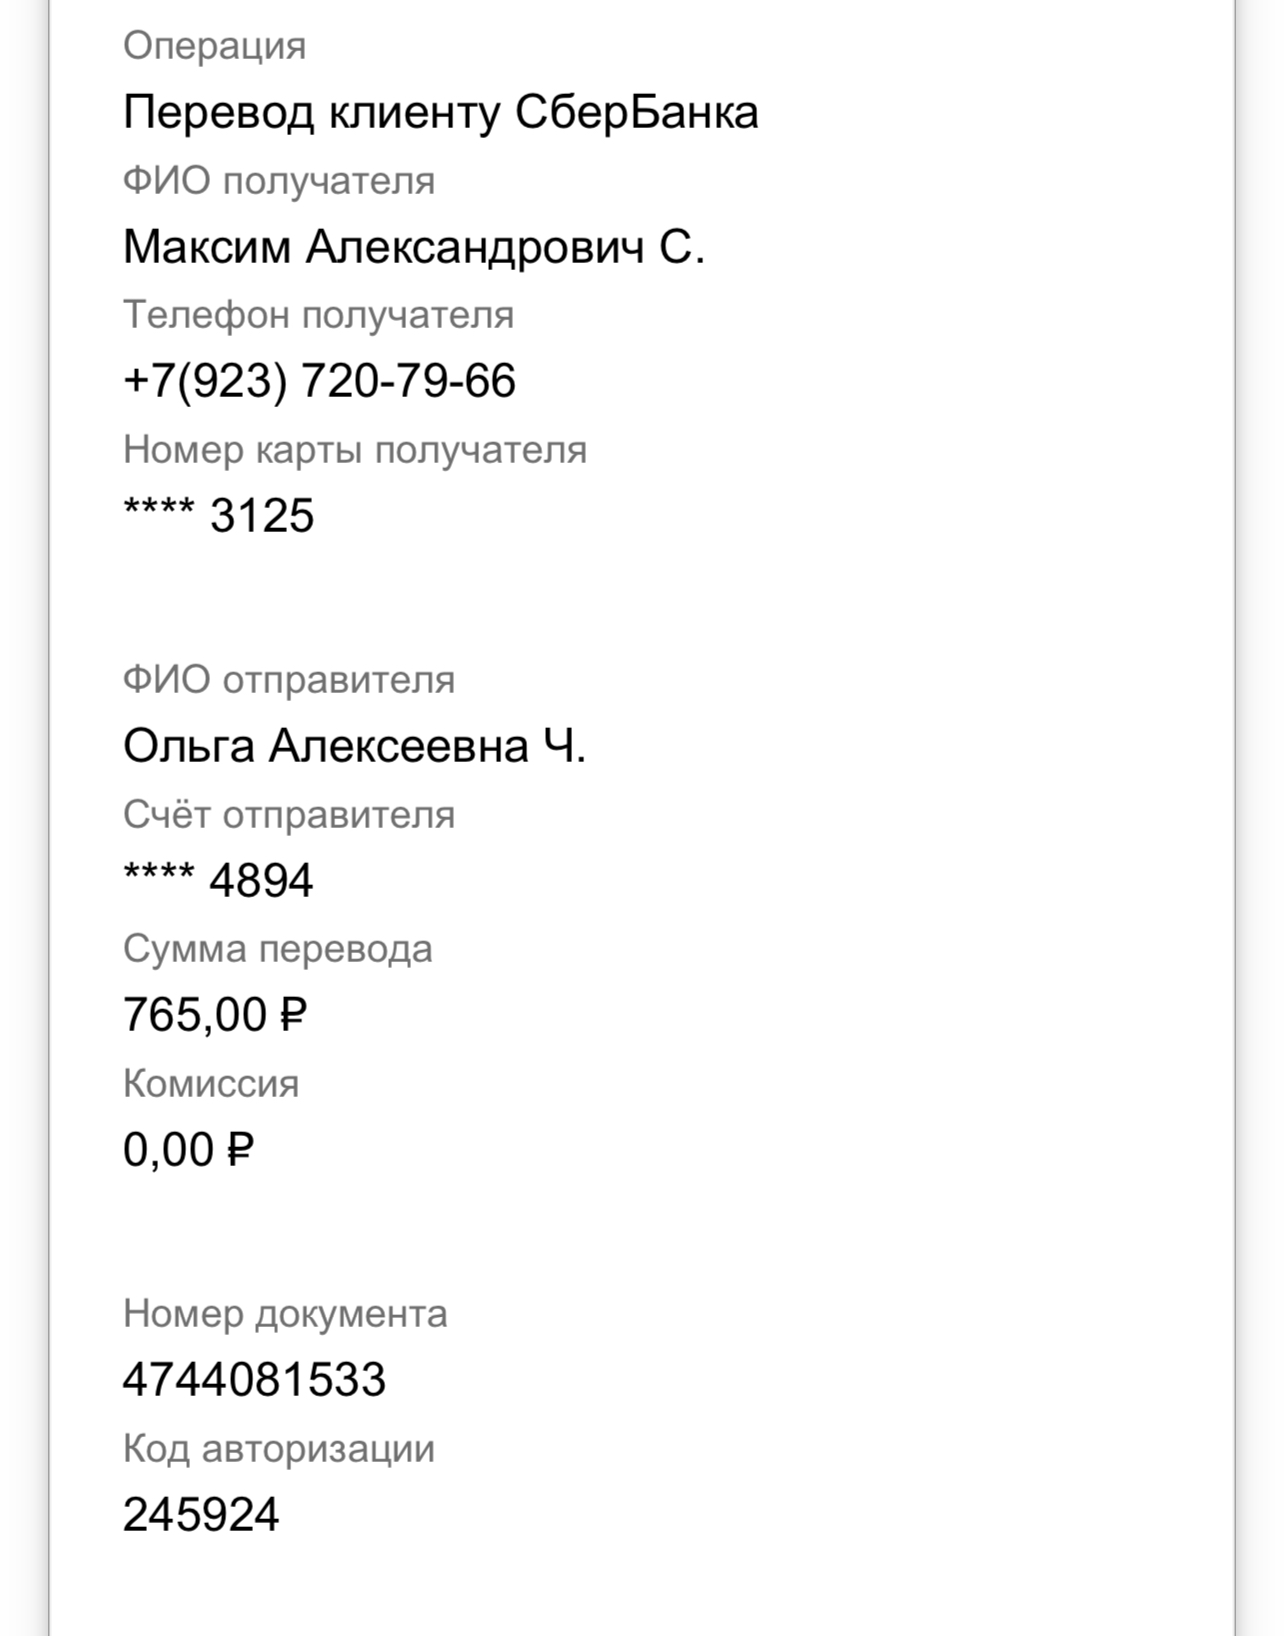Tap commission value 0,00 ₽

(x=188, y=1149)
